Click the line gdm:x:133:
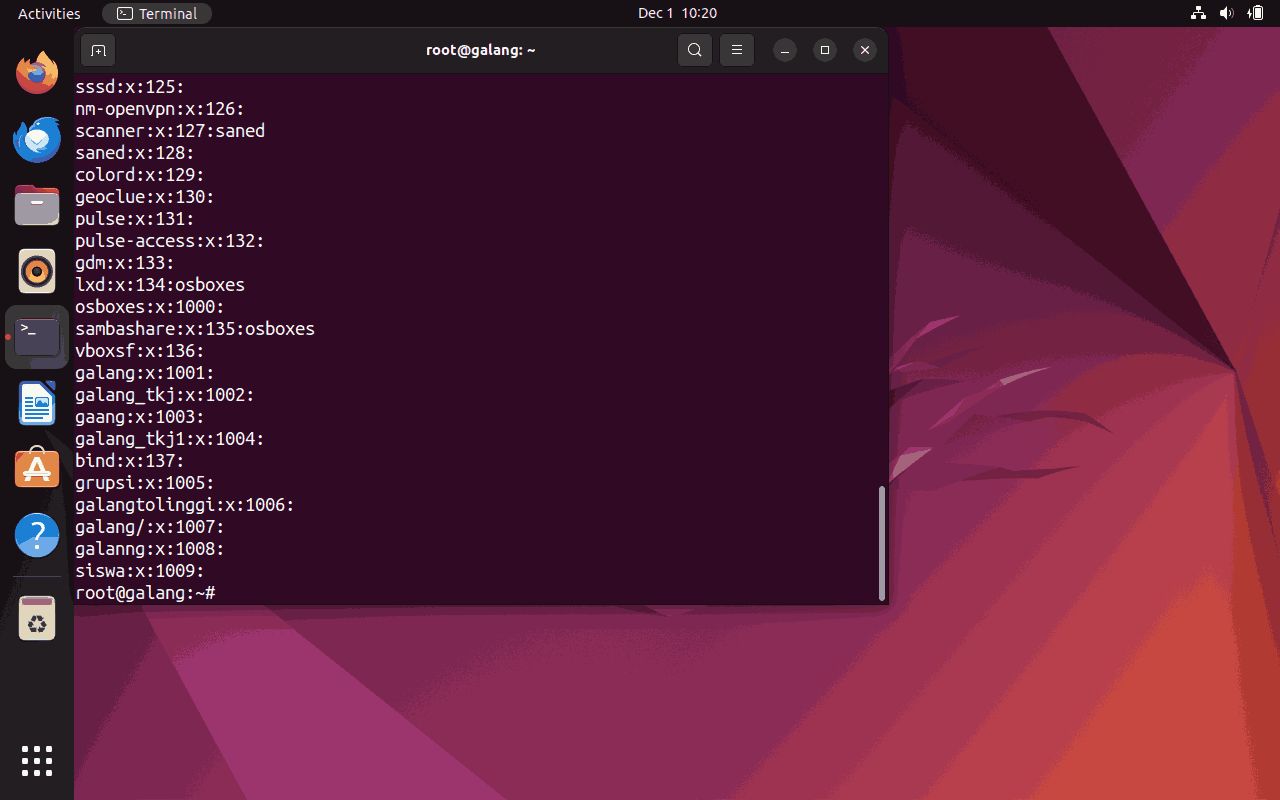The image size is (1280, 800). coord(125,263)
